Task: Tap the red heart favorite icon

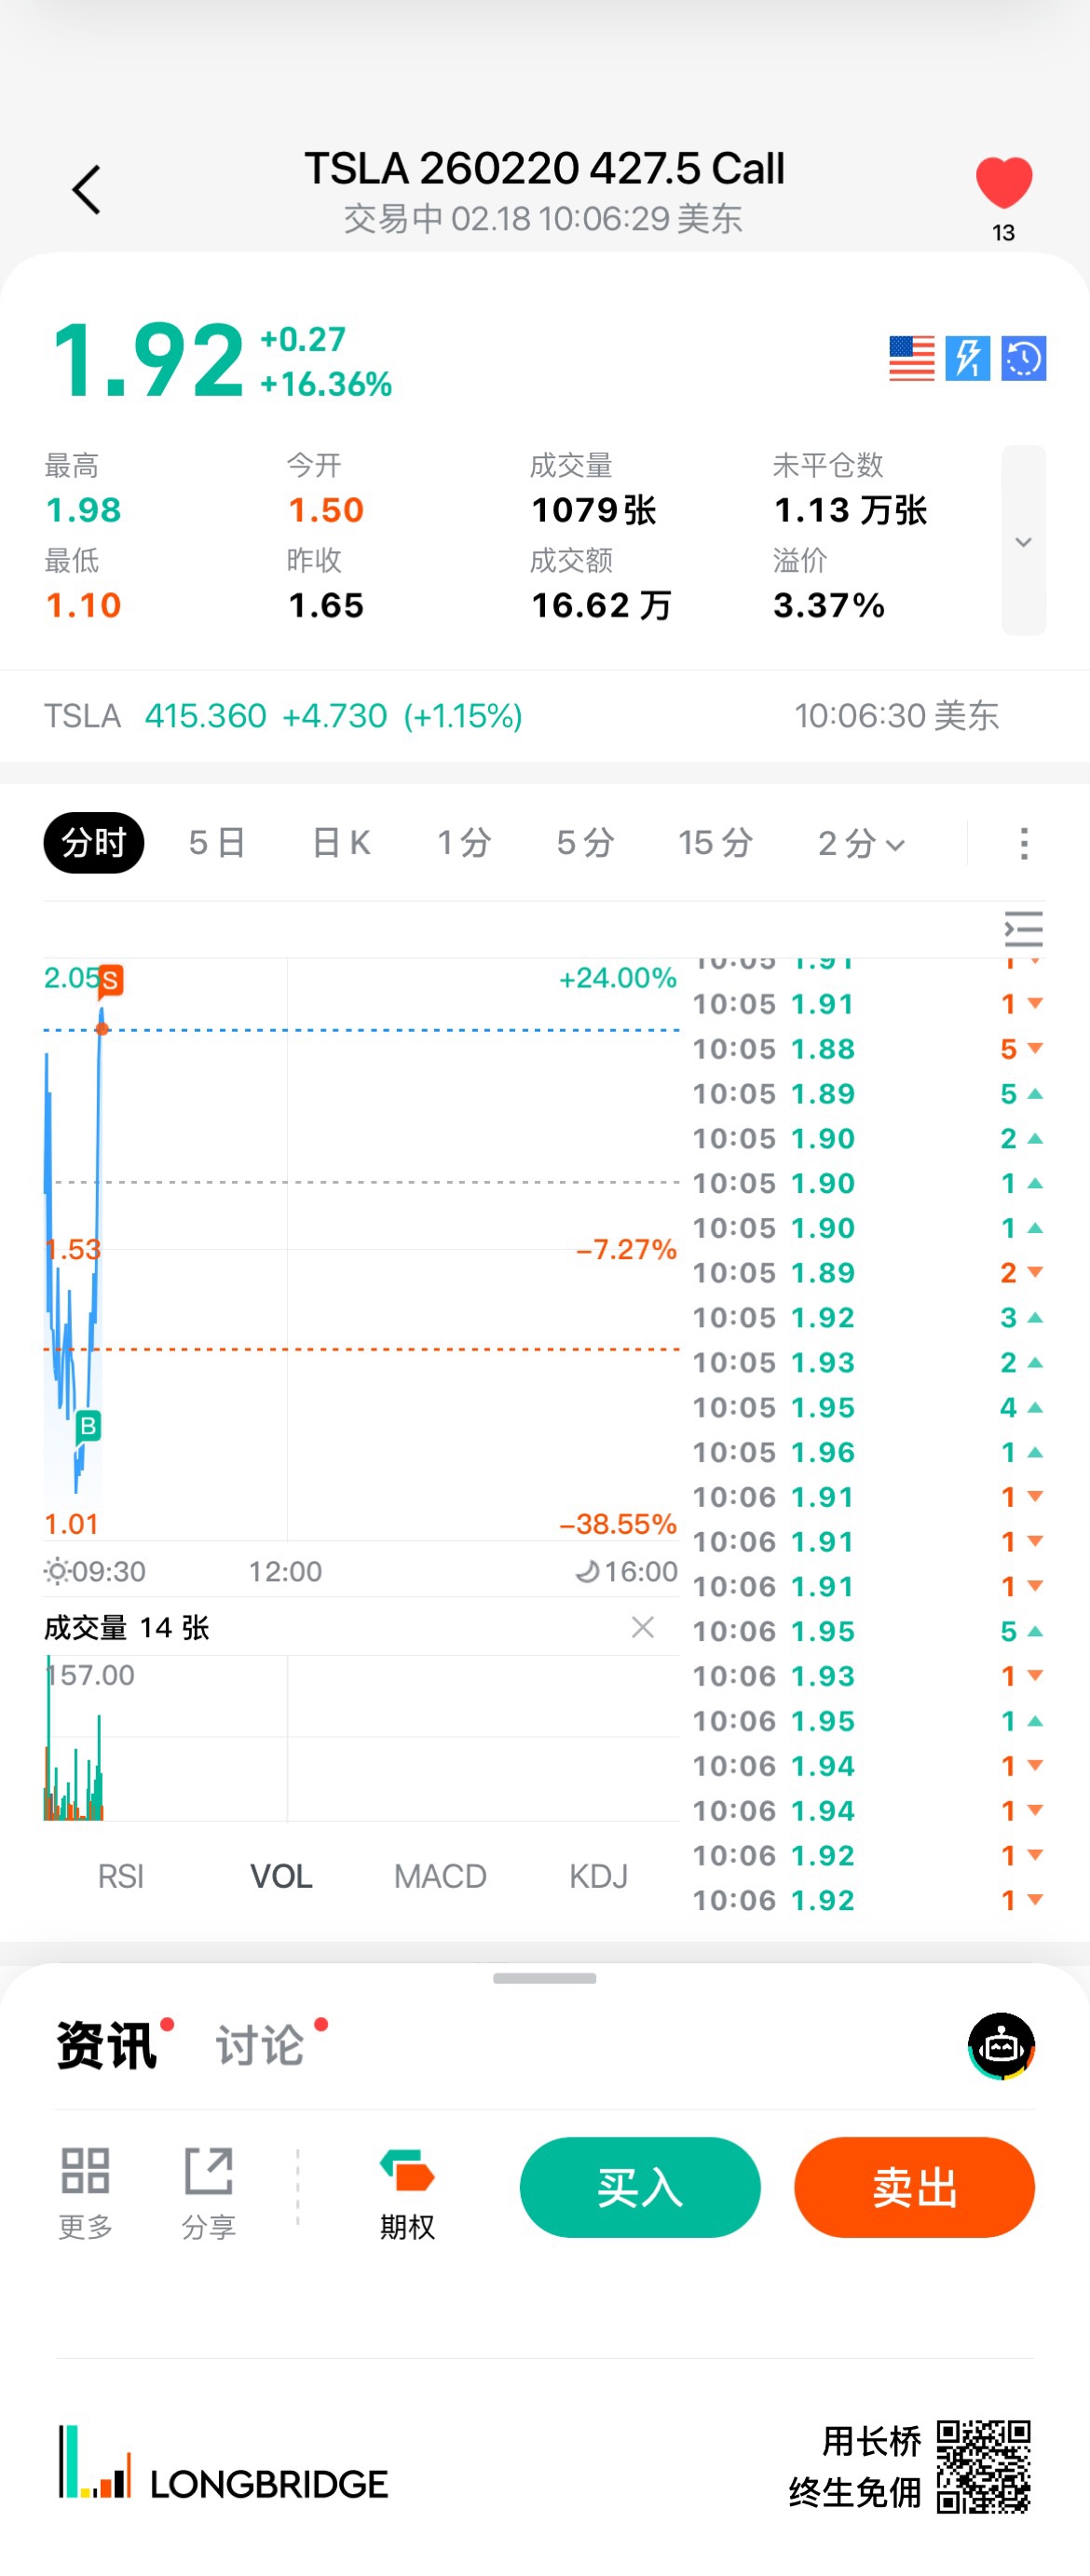Action: click(1003, 184)
